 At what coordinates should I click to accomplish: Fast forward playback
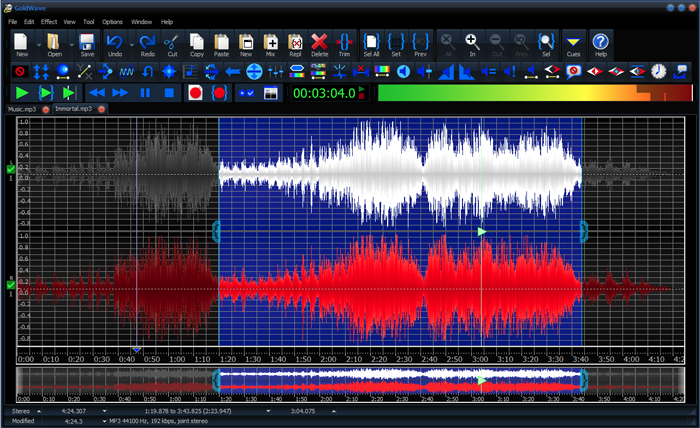120,93
